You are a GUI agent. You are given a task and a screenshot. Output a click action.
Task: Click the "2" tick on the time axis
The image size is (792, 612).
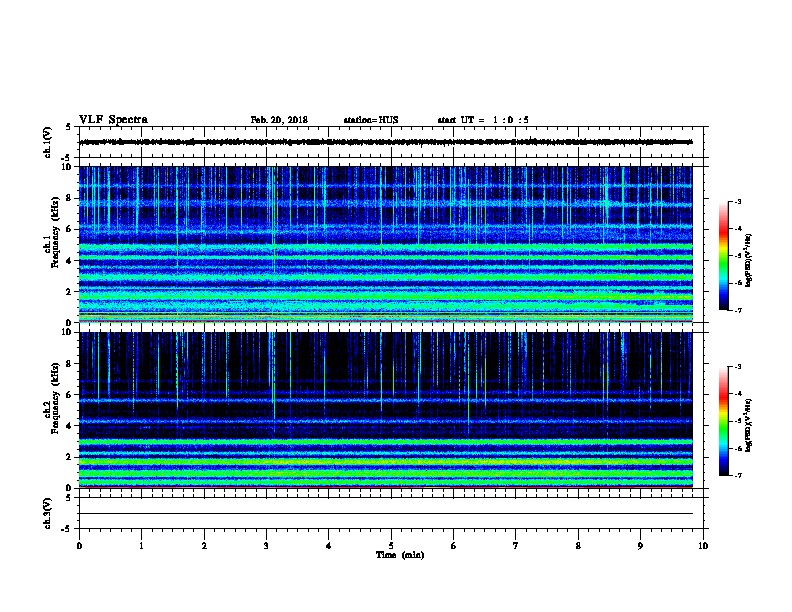[204, 545]
